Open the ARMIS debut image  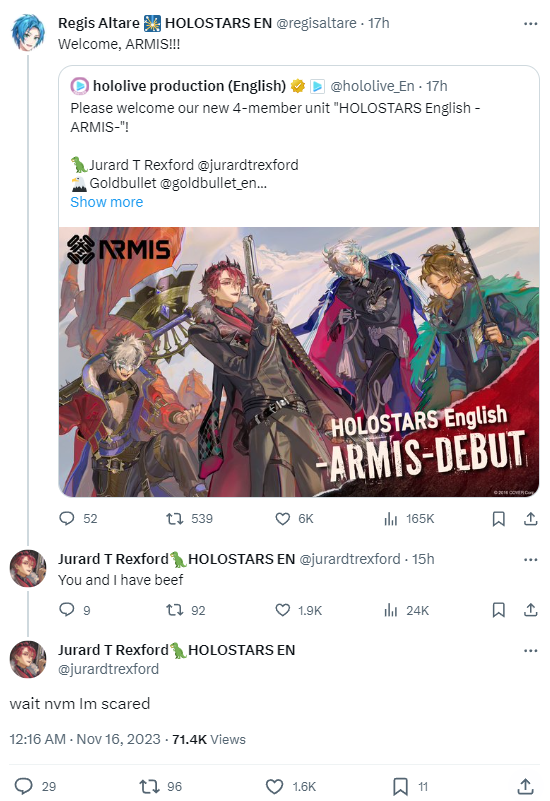(x=299, y=362)
